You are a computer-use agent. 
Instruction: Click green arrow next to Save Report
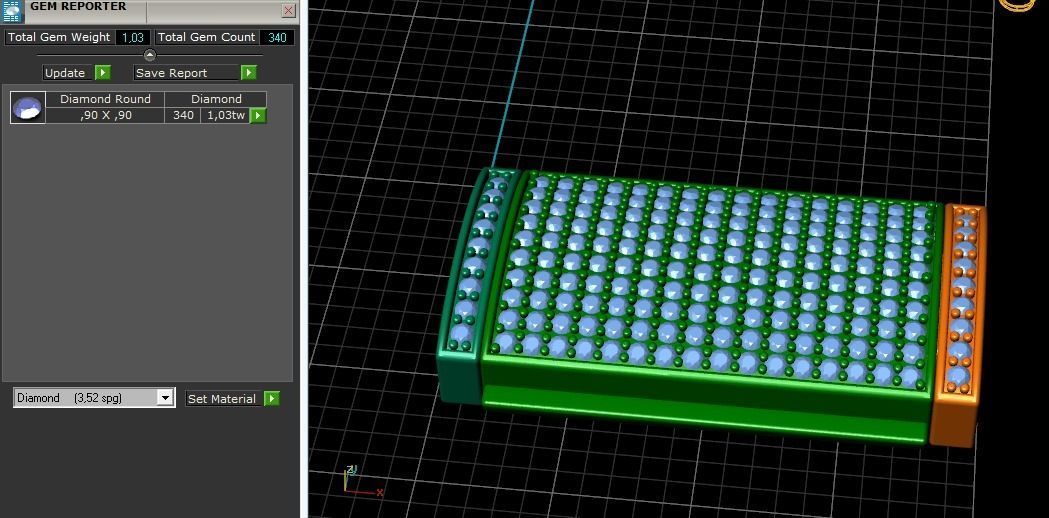248,72
